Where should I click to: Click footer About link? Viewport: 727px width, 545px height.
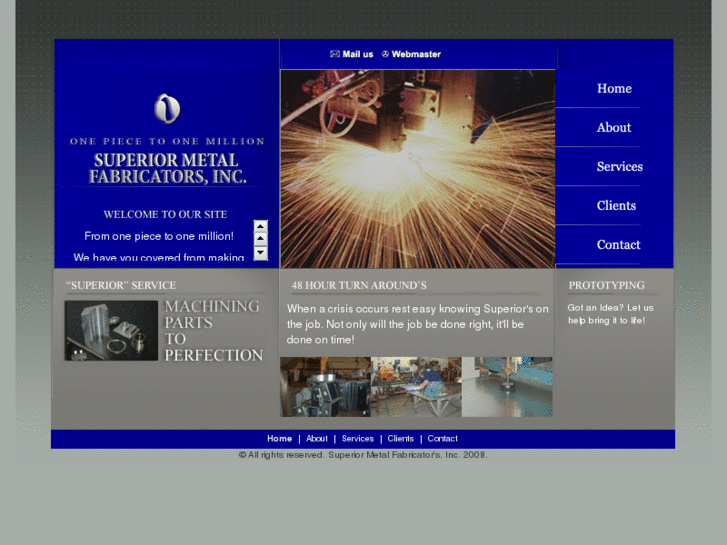coord(317,439)
